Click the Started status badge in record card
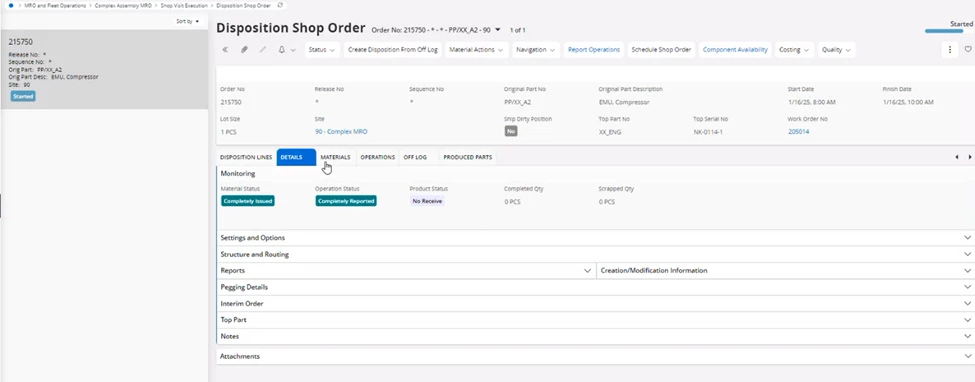The height and width of the screenshot is (382, 975). pyautogui.click(x=23, y=96)
